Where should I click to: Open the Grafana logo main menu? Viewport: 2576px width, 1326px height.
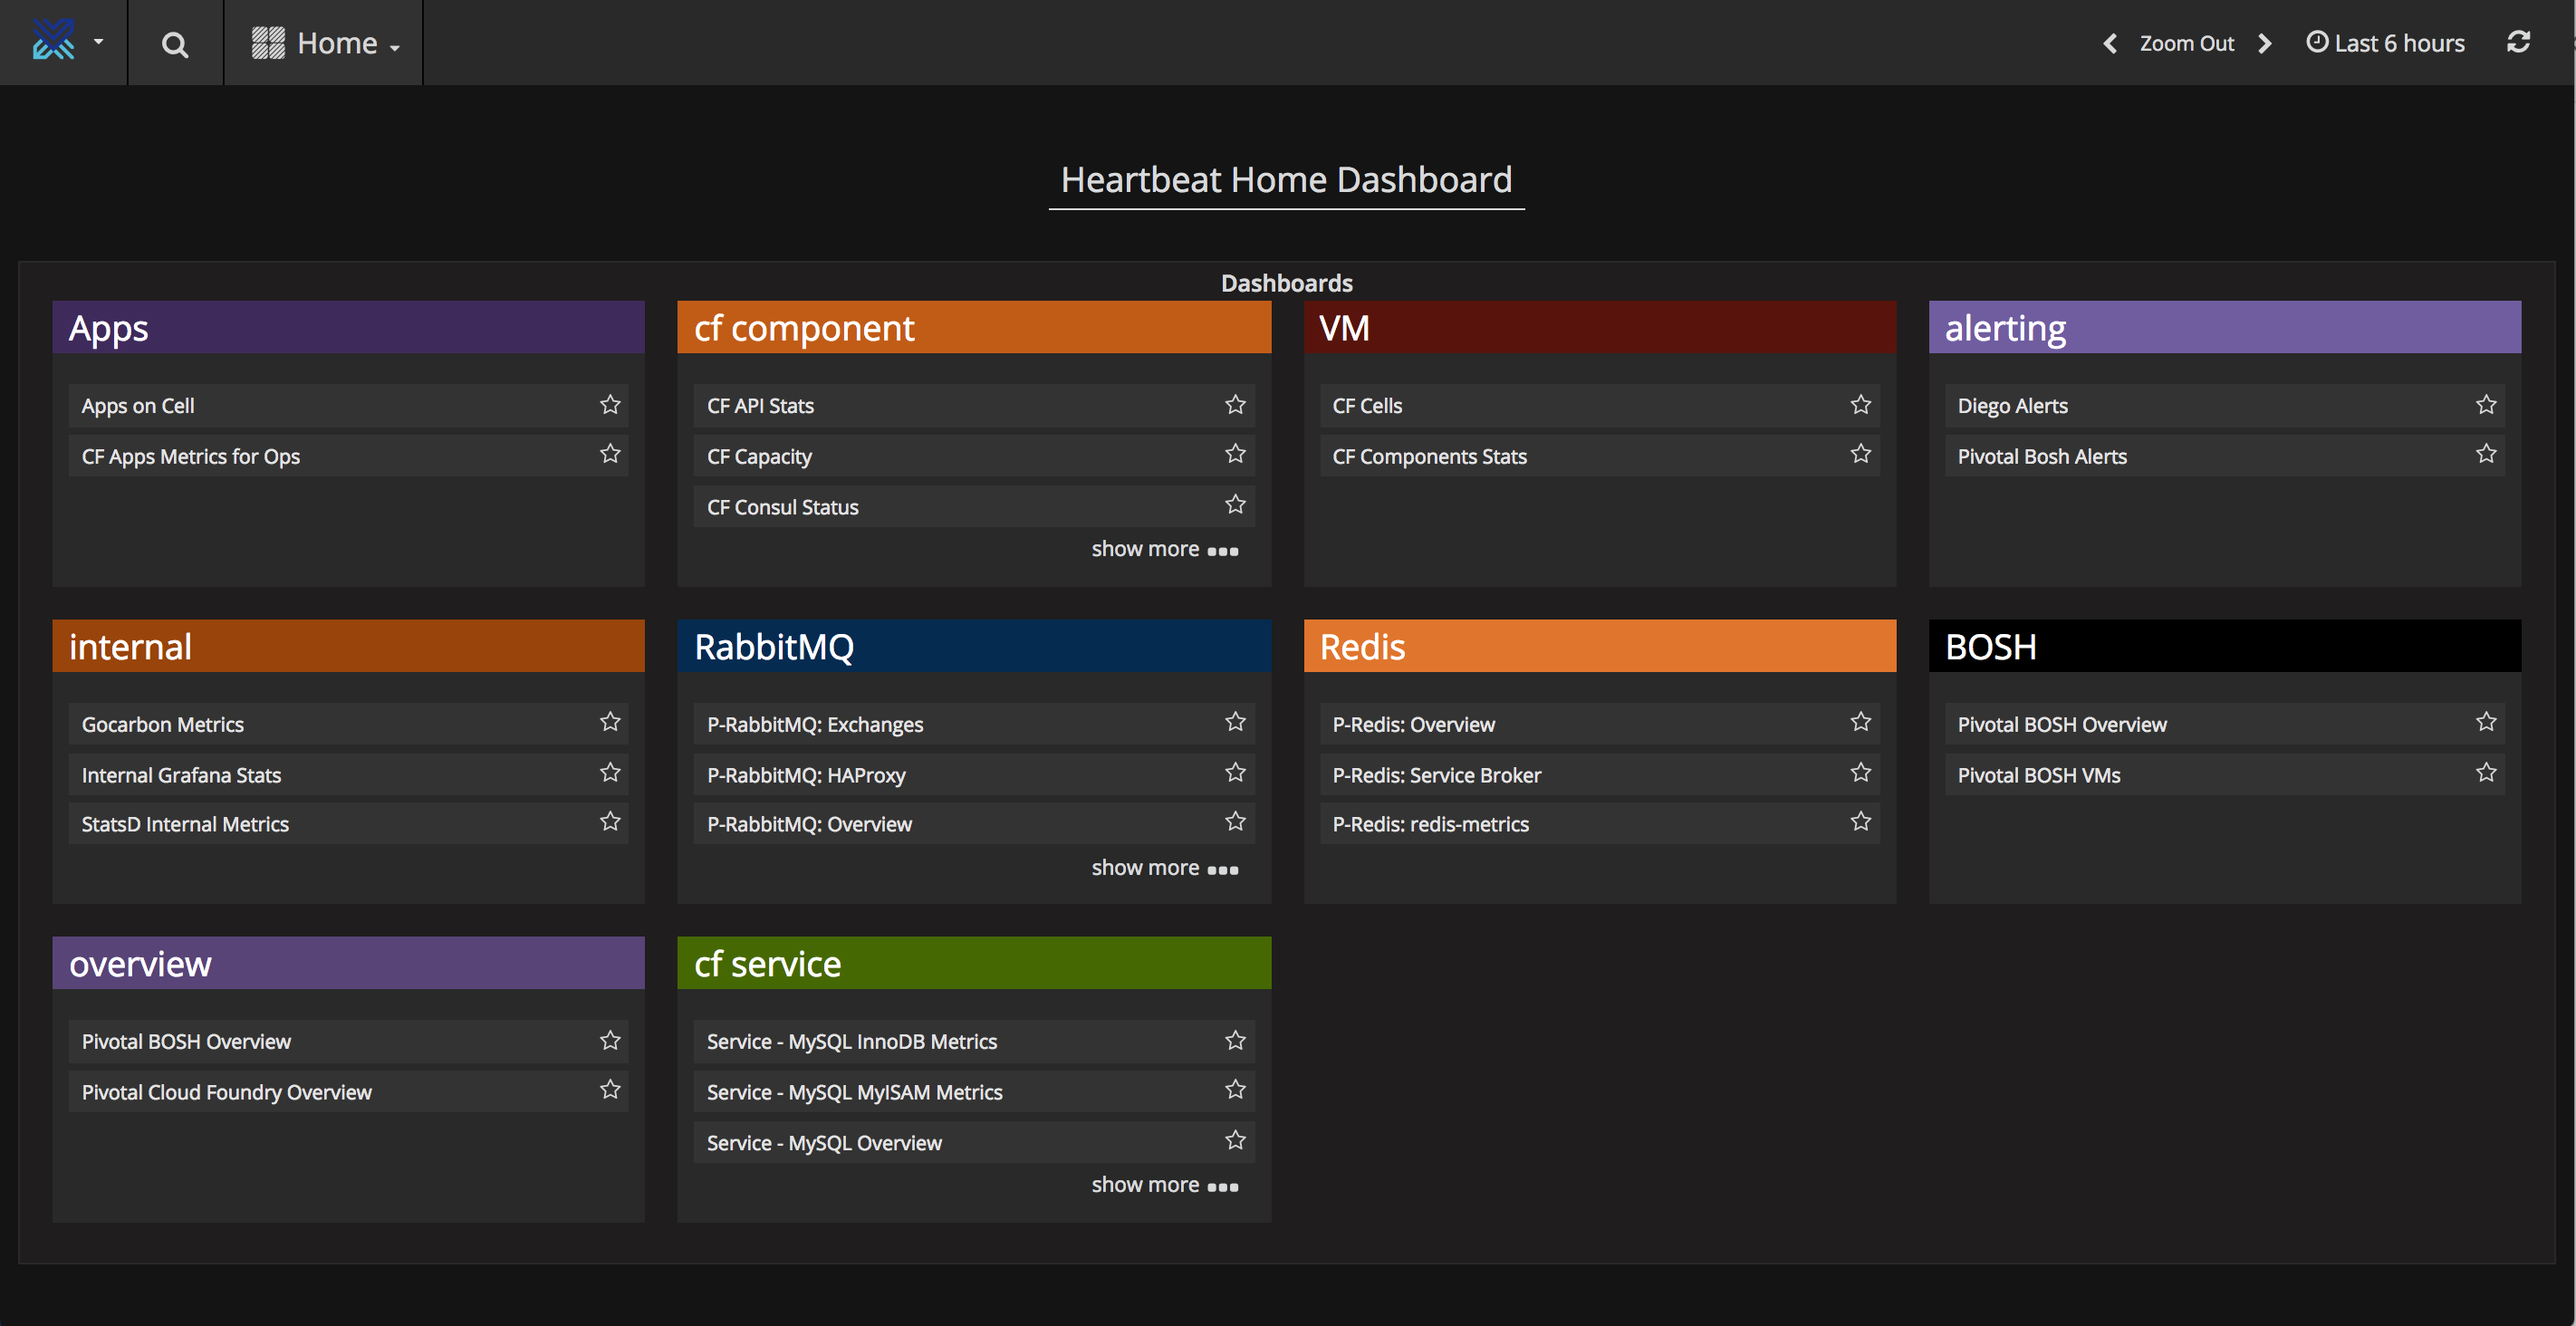click(x=66, y=42)
